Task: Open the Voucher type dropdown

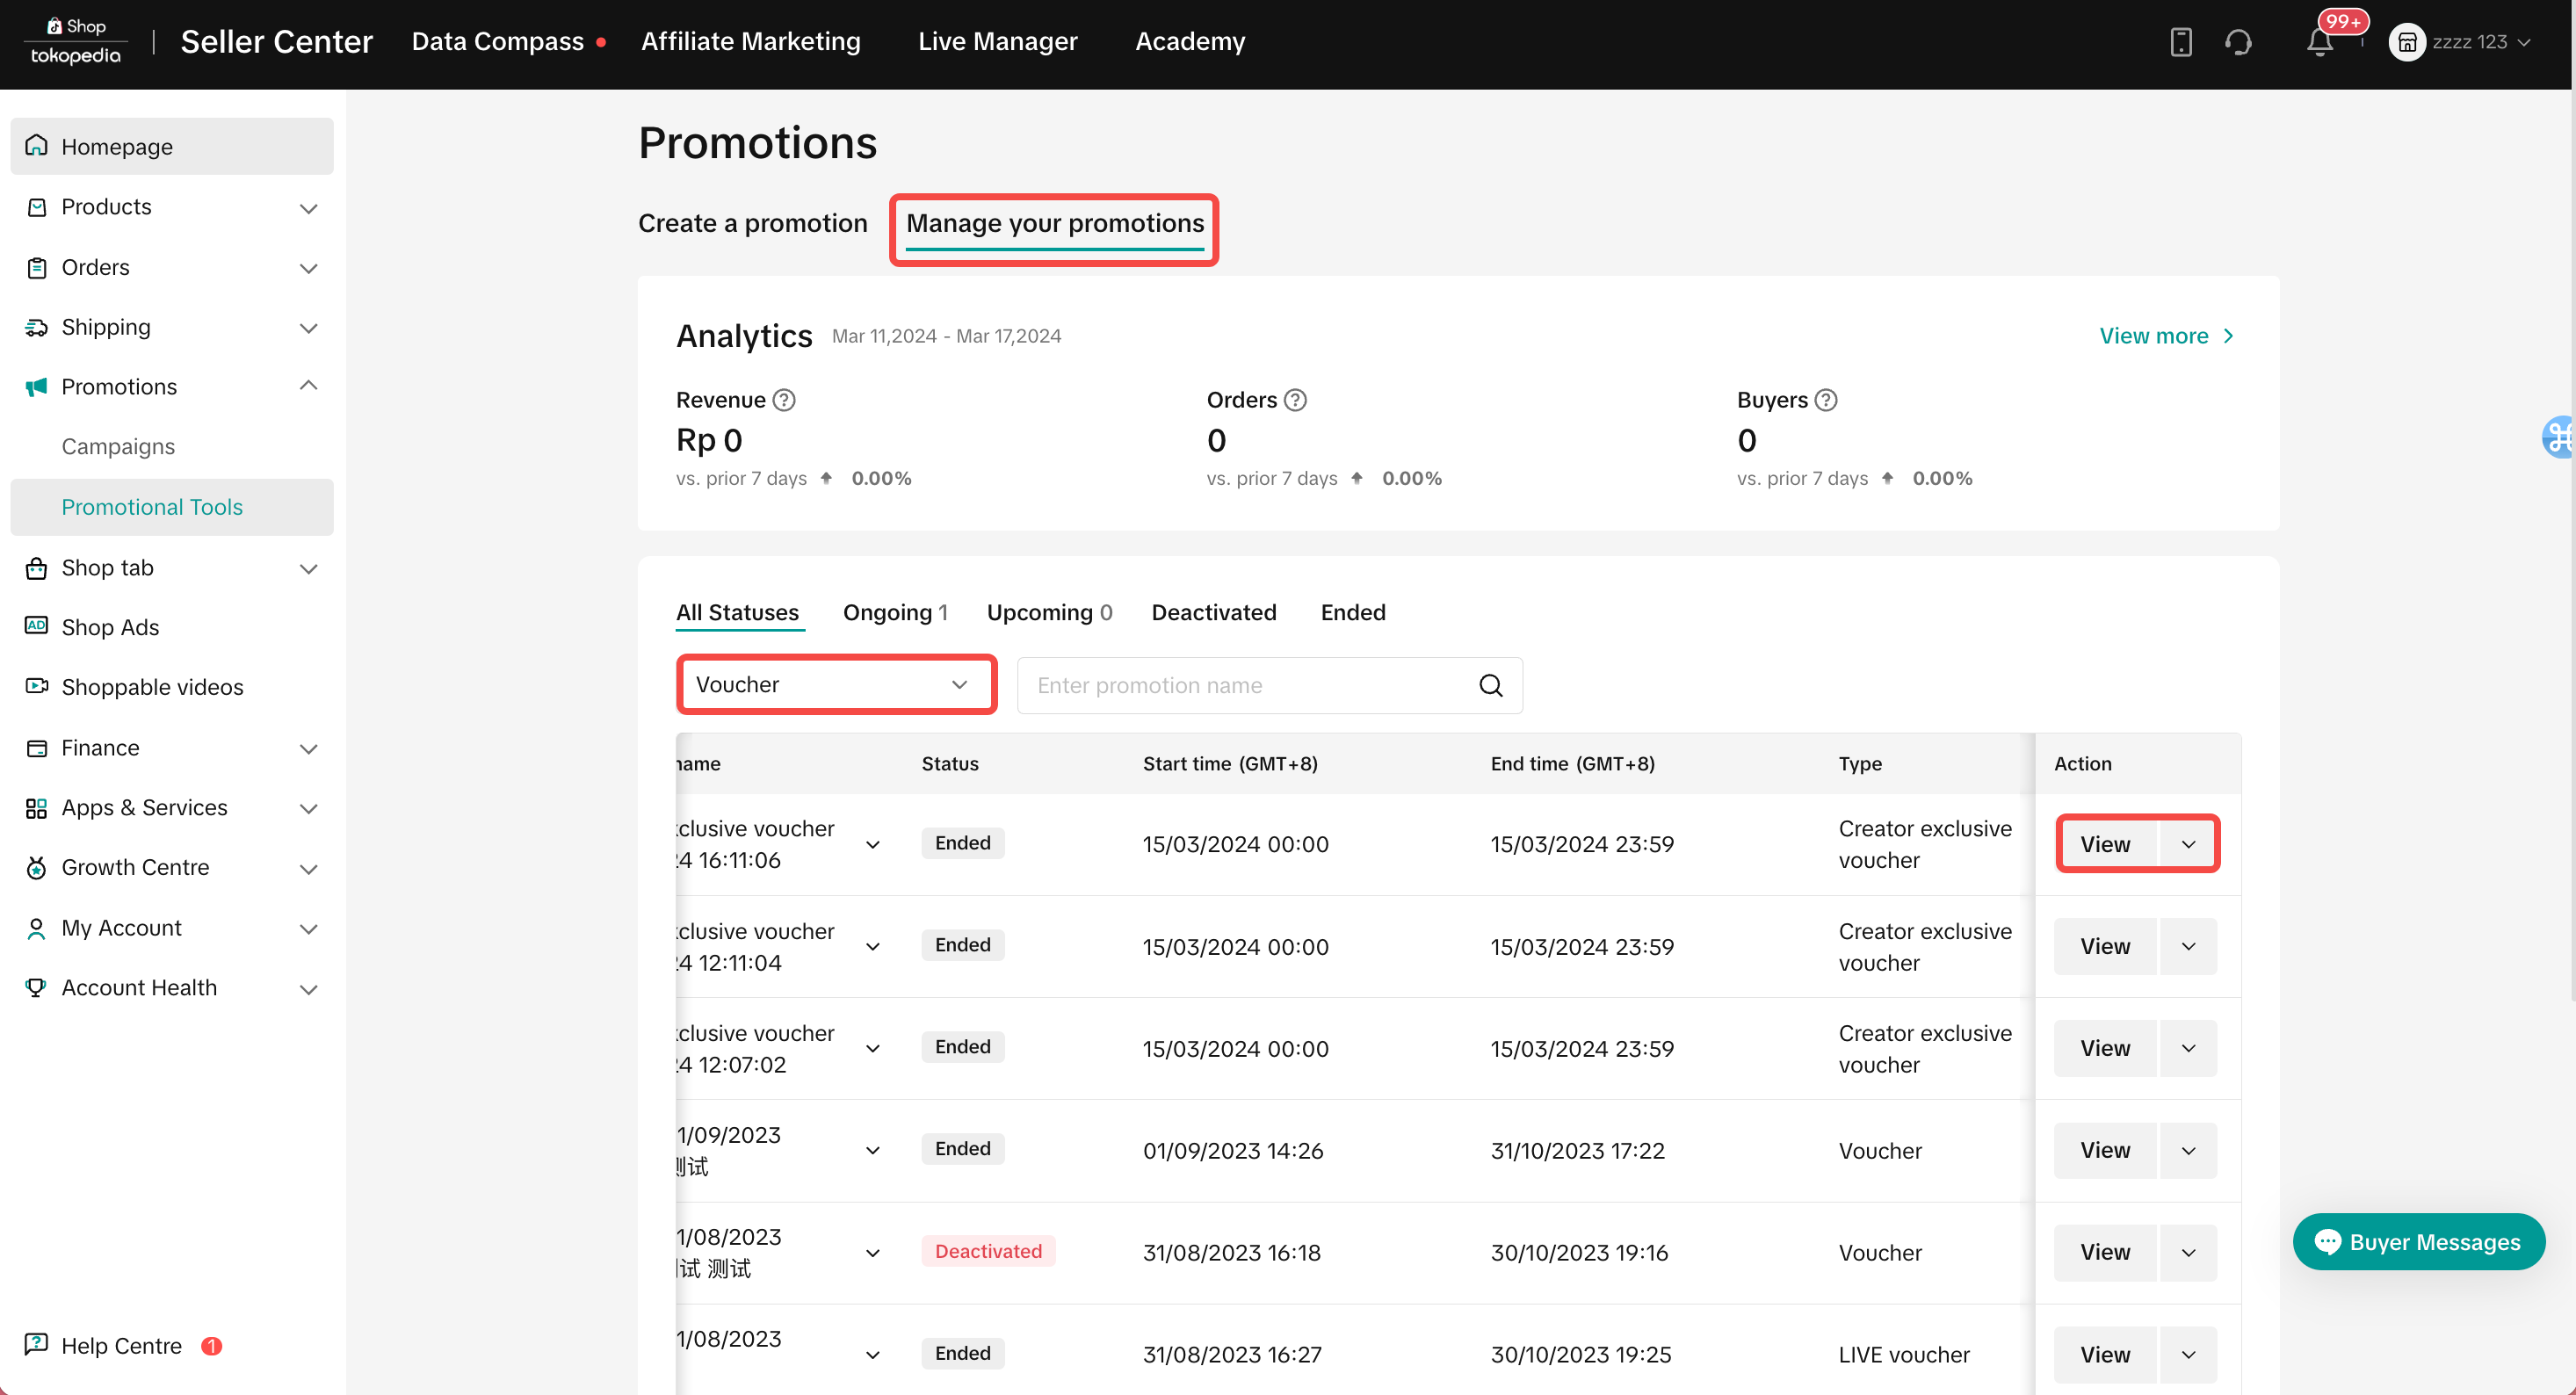Action: pos(836,684)
